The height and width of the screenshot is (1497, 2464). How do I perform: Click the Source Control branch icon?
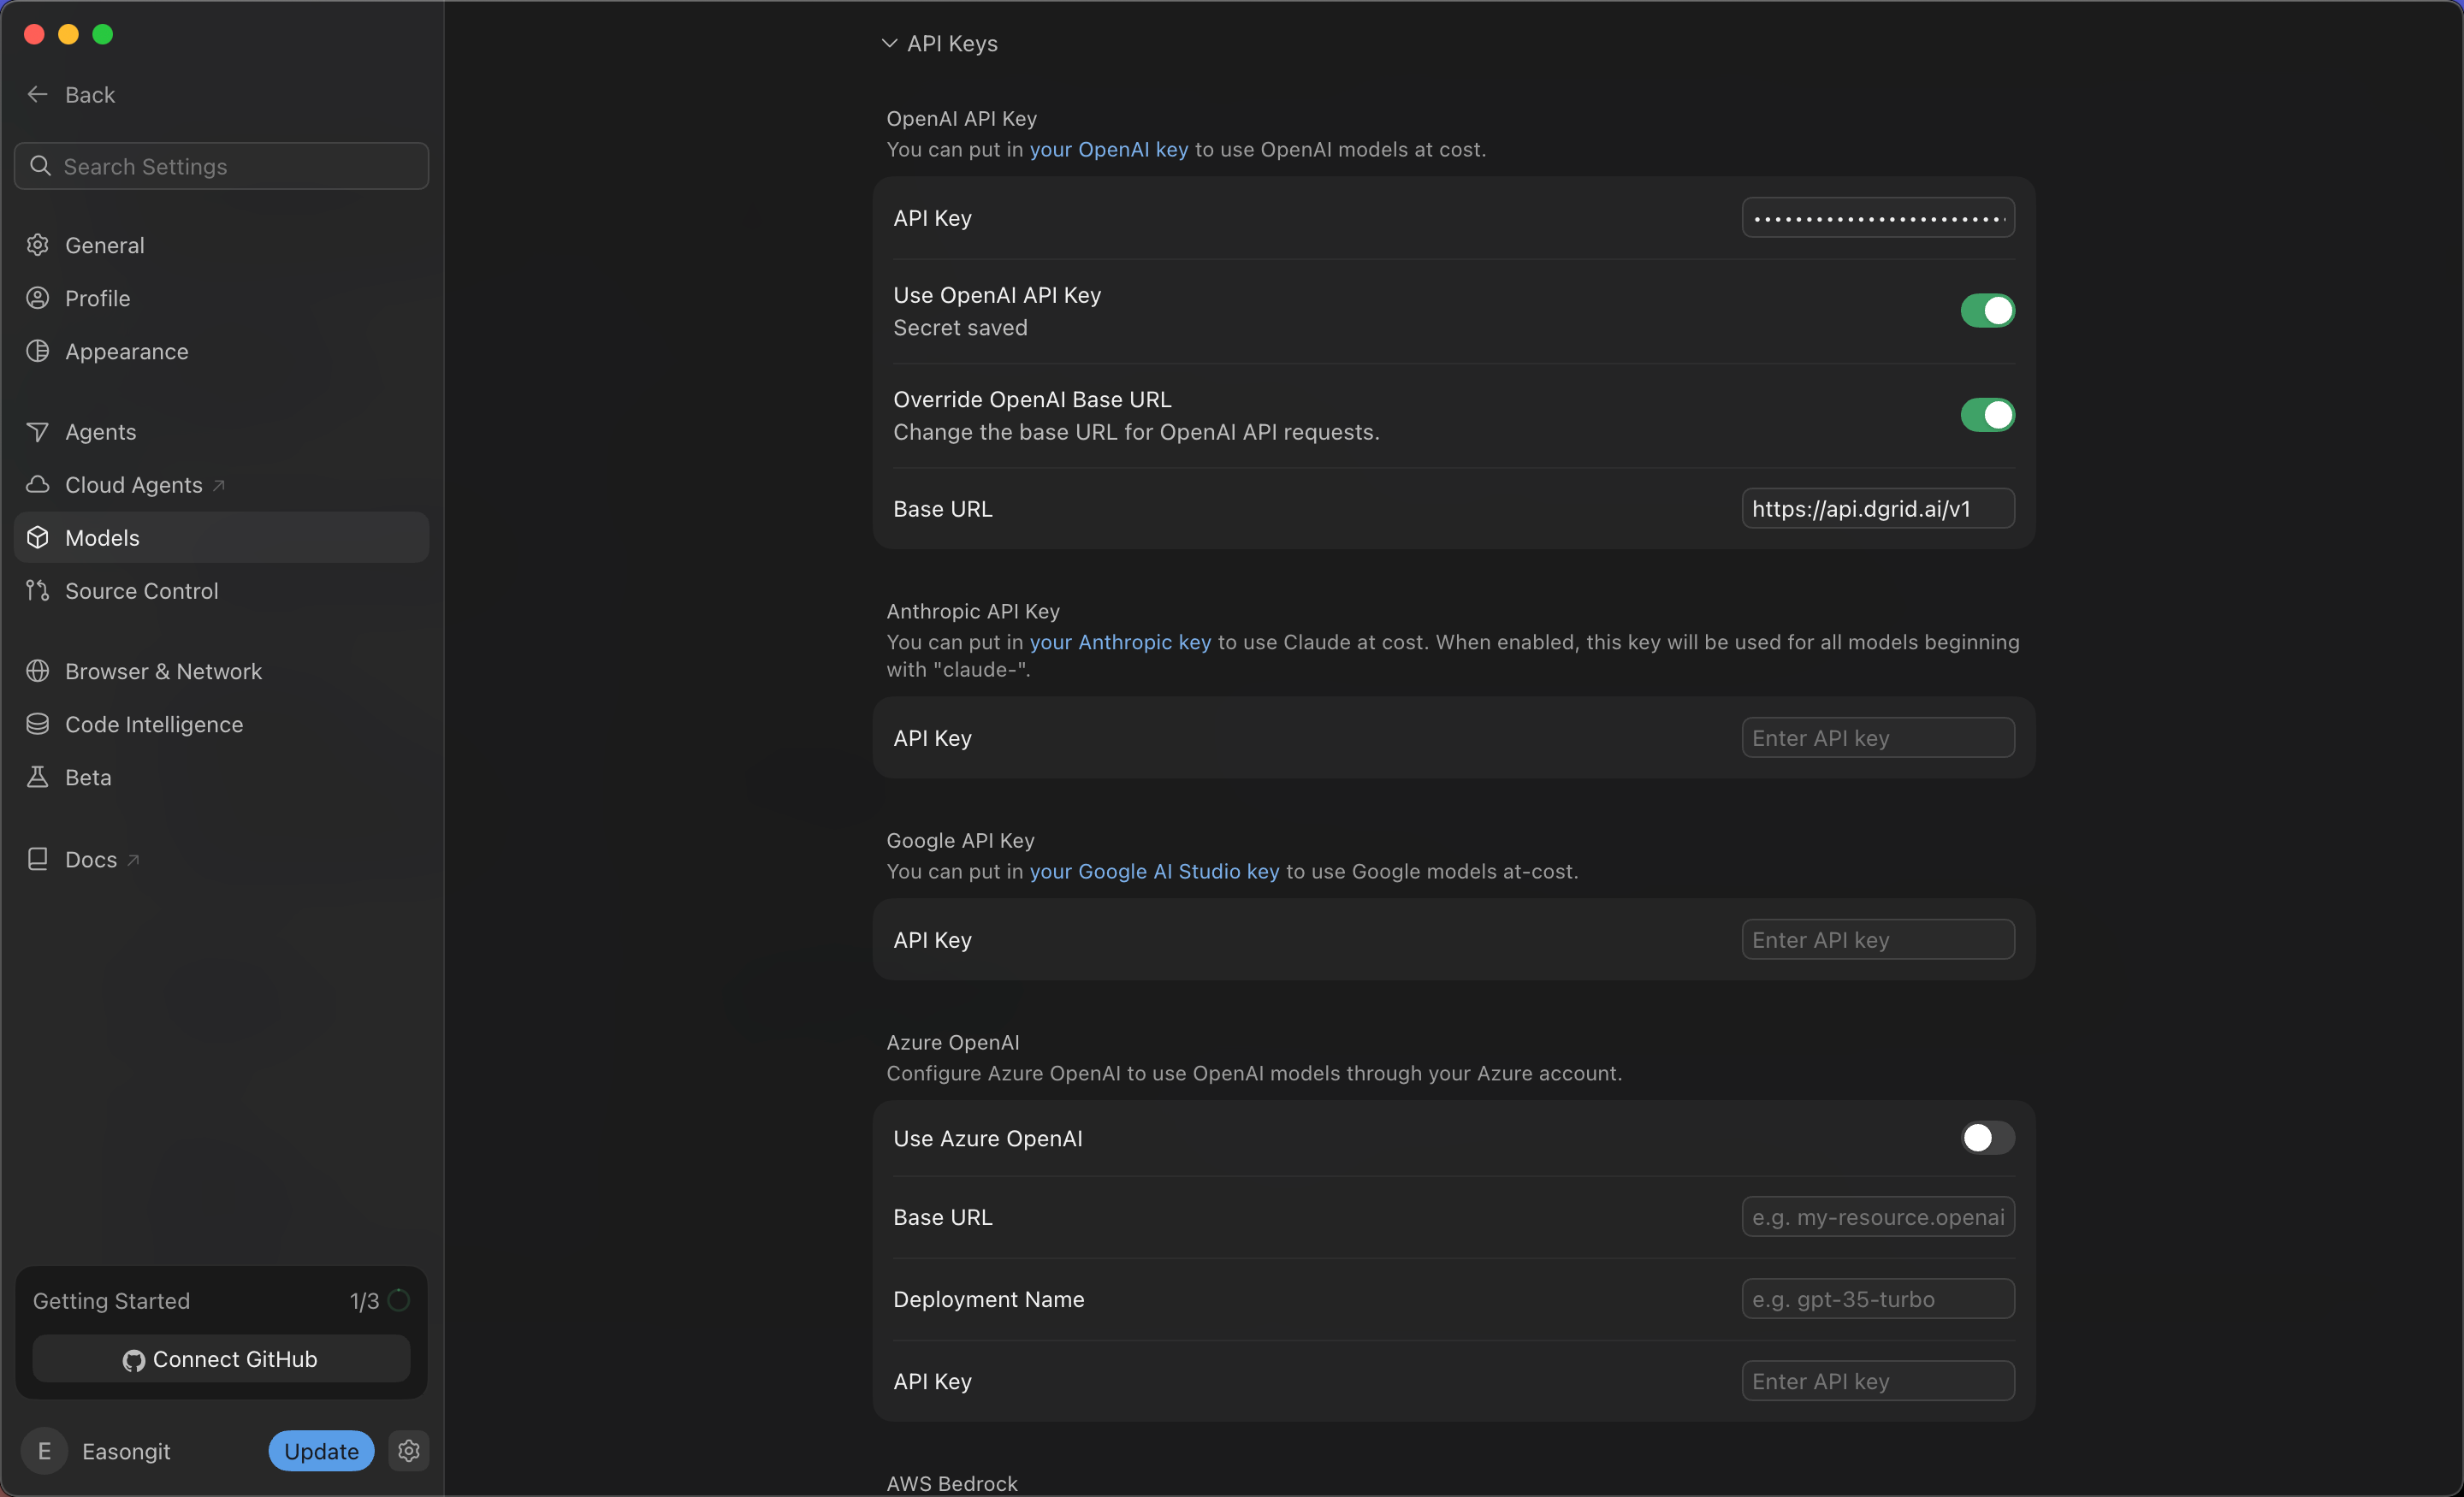pos(38,591)
